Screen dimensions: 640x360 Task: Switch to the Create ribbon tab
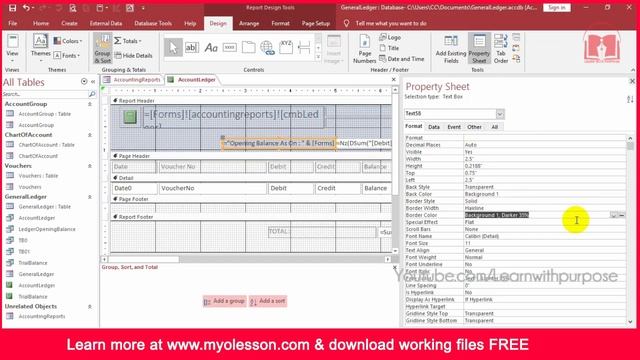pyautogui.click(x=69, y=23)
